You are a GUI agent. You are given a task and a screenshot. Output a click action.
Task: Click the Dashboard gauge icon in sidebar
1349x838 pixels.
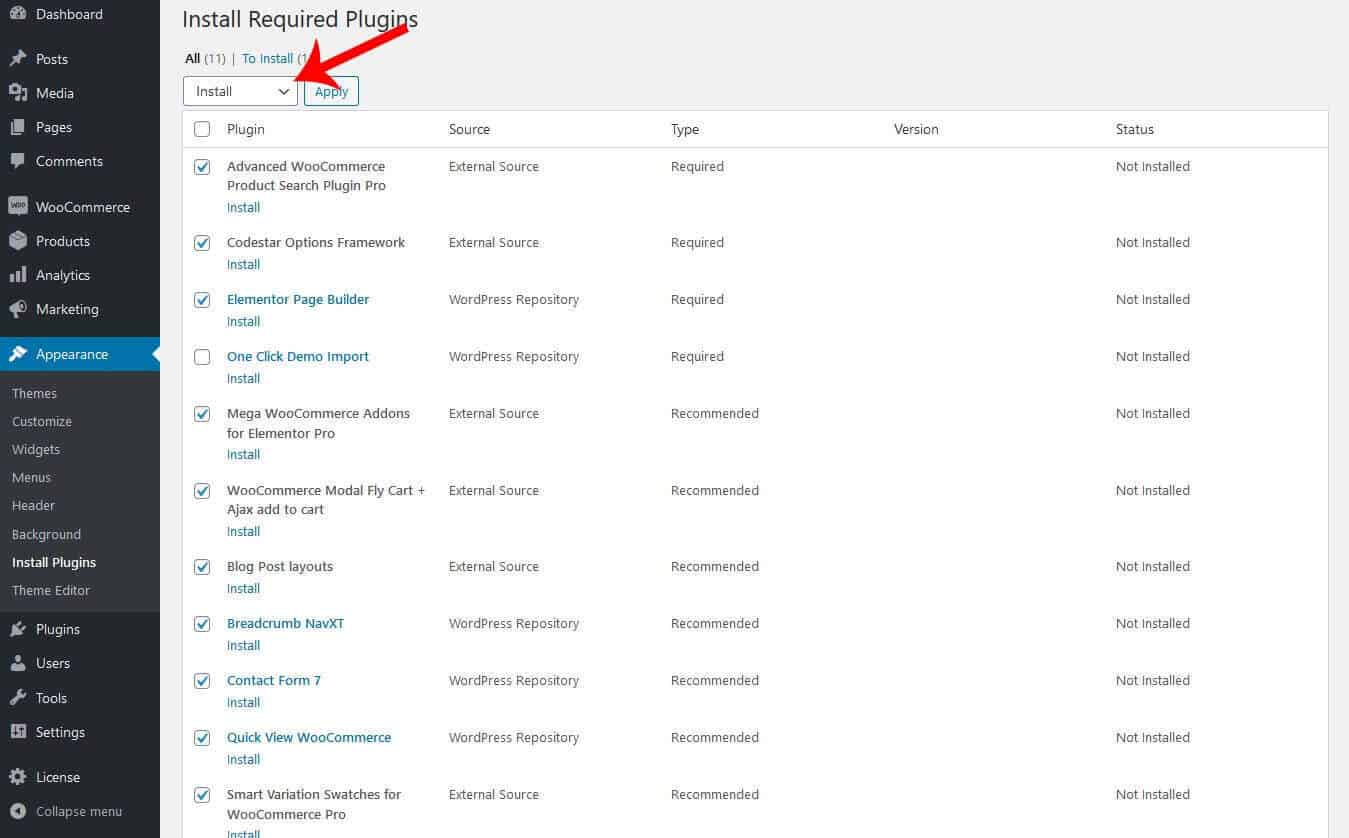point(17,14)
